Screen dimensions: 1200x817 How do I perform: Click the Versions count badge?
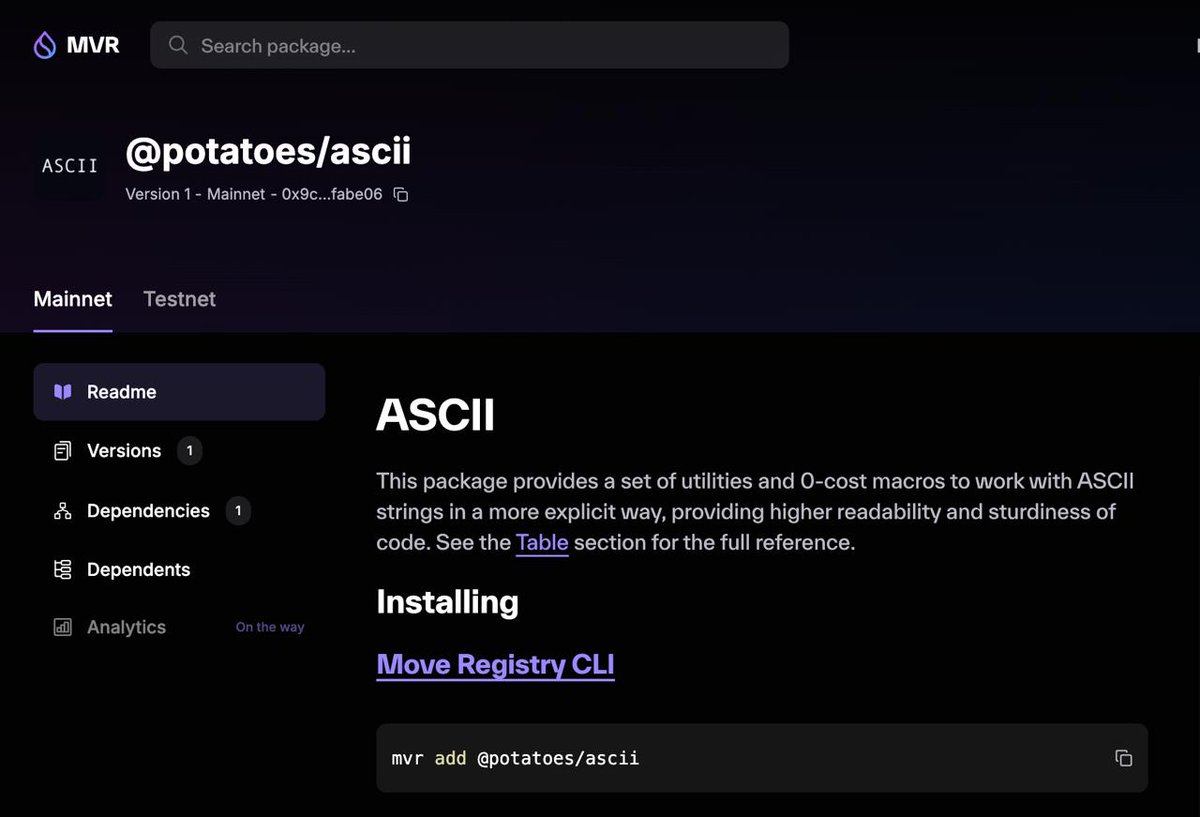click(190, 451)
